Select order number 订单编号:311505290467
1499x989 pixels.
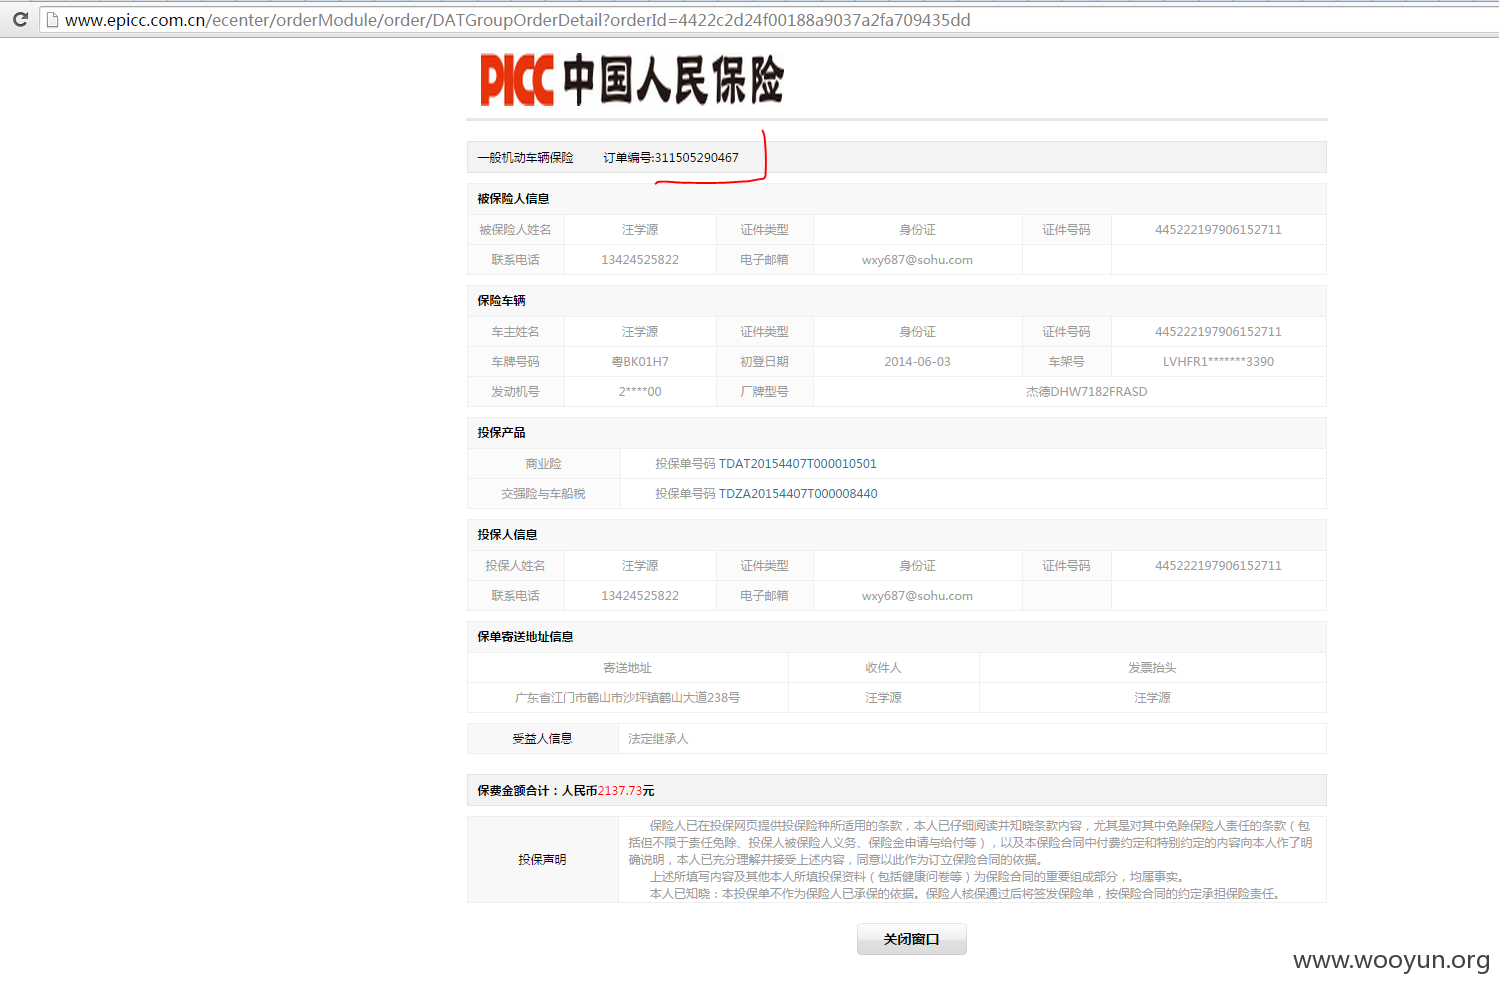(671, 158)
